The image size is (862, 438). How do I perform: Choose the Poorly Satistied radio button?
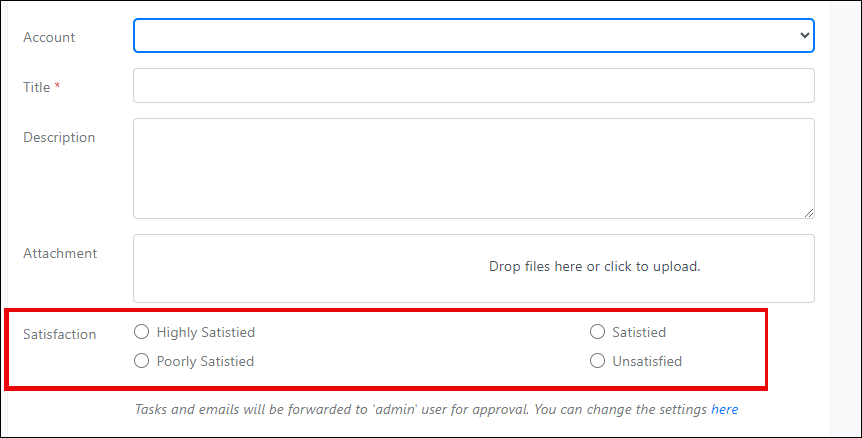tap(141, 361)
